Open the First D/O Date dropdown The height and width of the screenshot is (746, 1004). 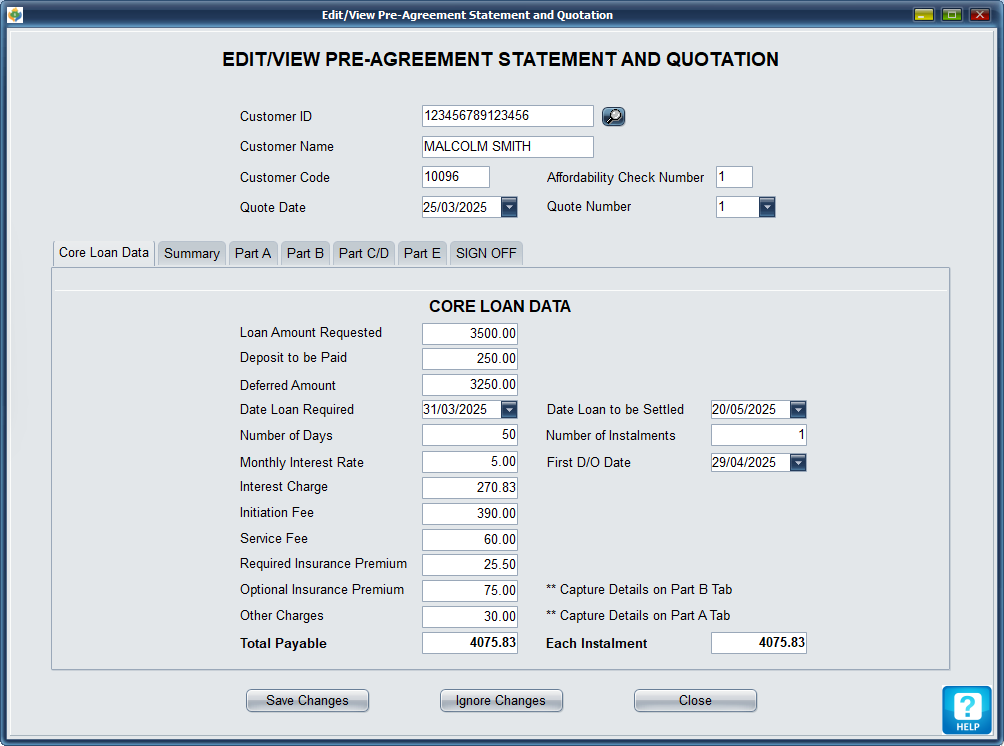coord(797,463)
